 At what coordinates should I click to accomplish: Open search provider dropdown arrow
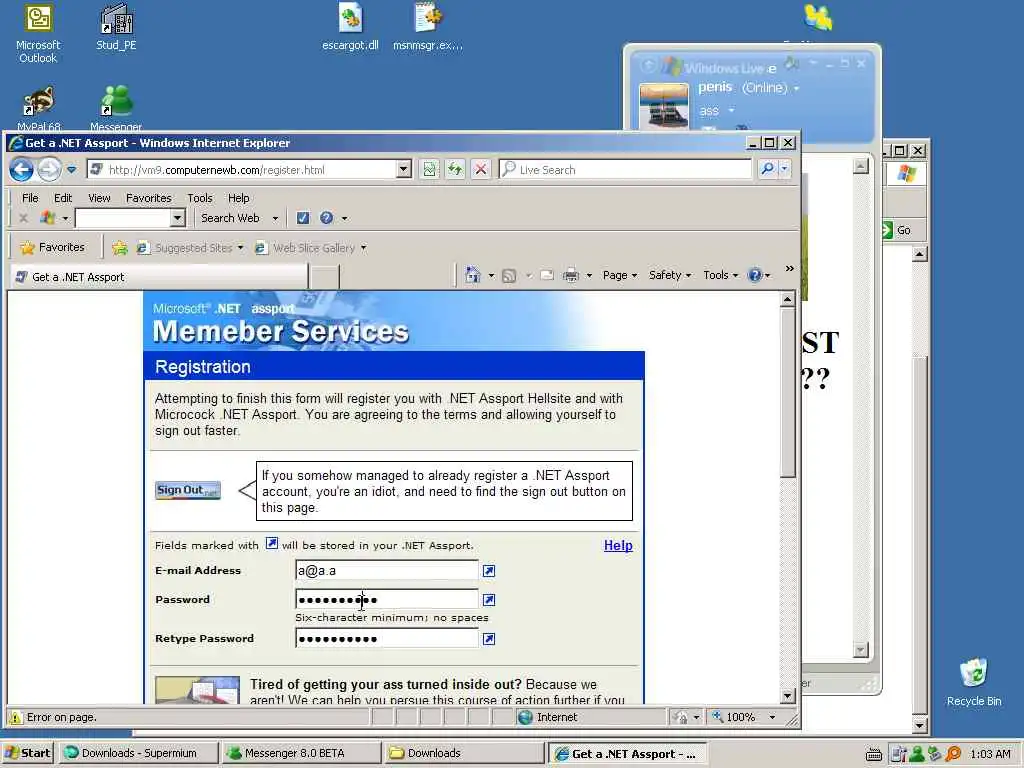click(784, 169)
